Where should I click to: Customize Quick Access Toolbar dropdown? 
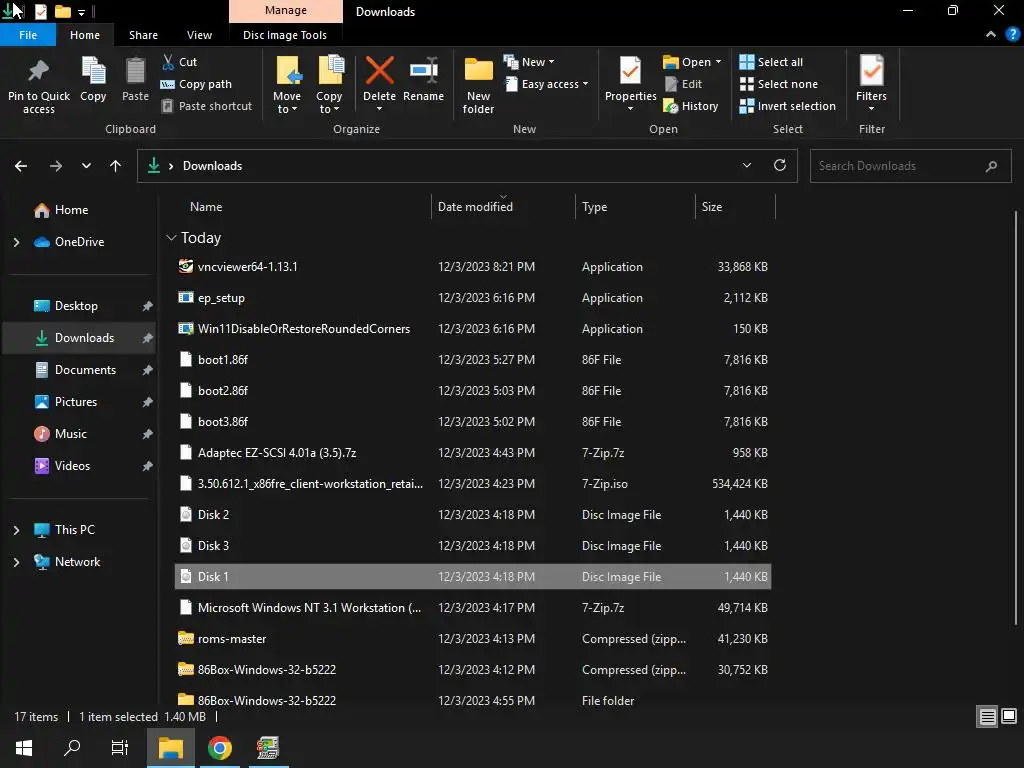tap(81, 12)
